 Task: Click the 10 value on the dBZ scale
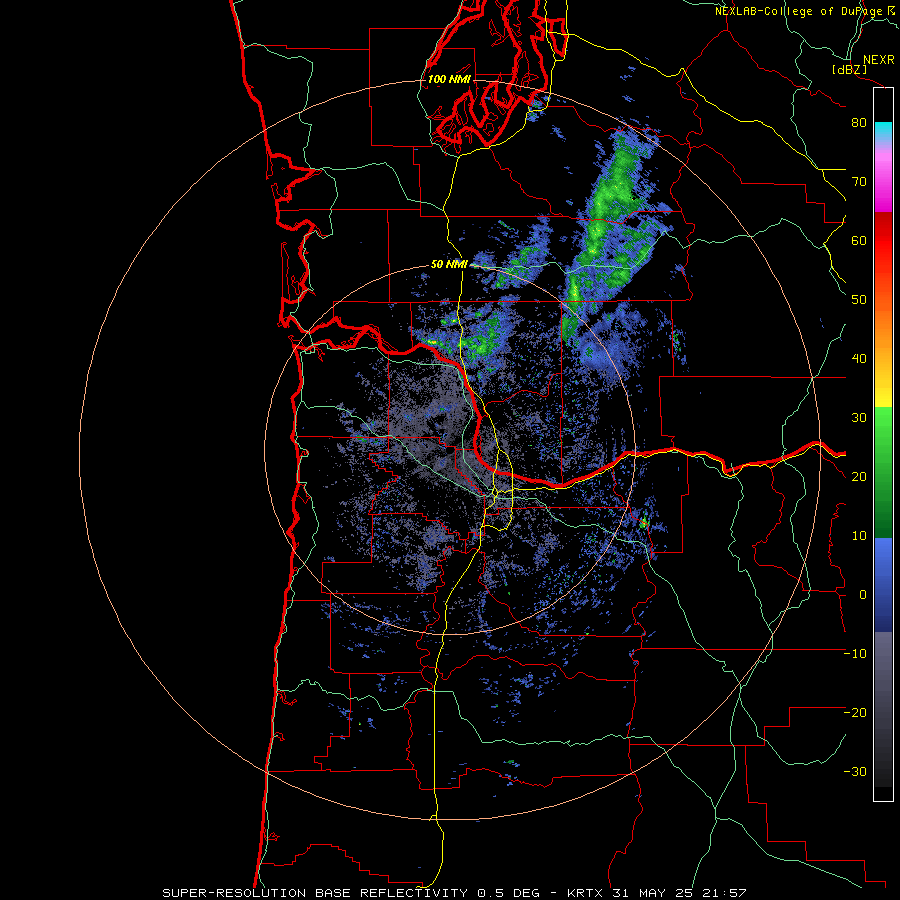point(859,536)
